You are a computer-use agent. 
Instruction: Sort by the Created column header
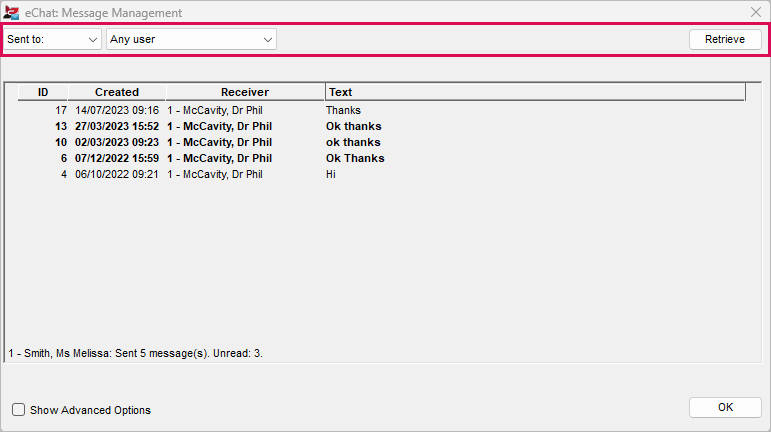pyautogui.click(x=117, y=92)
